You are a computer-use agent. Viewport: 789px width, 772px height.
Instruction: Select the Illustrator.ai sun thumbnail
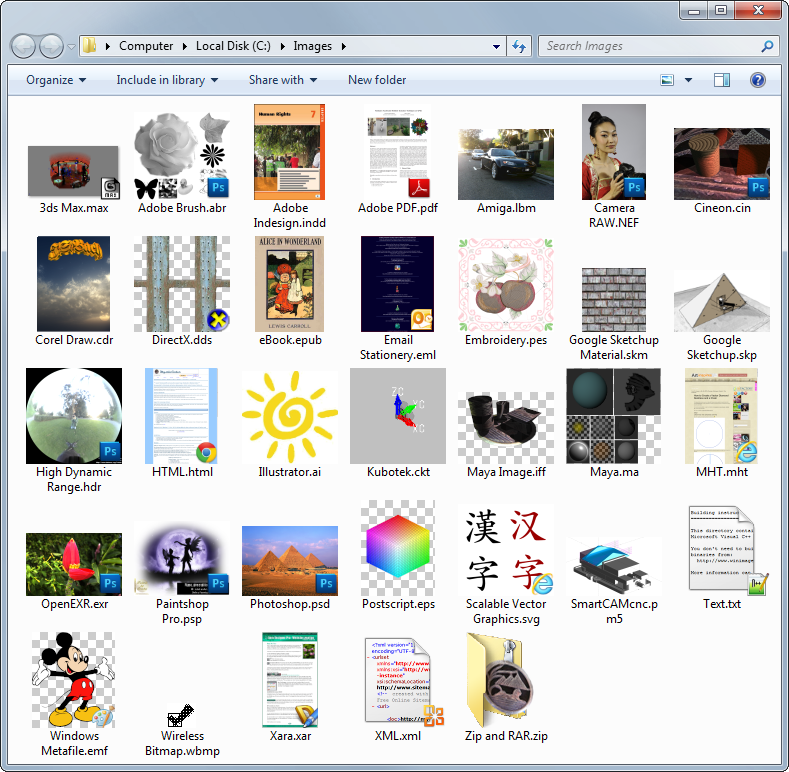click(x=289, y=417)
